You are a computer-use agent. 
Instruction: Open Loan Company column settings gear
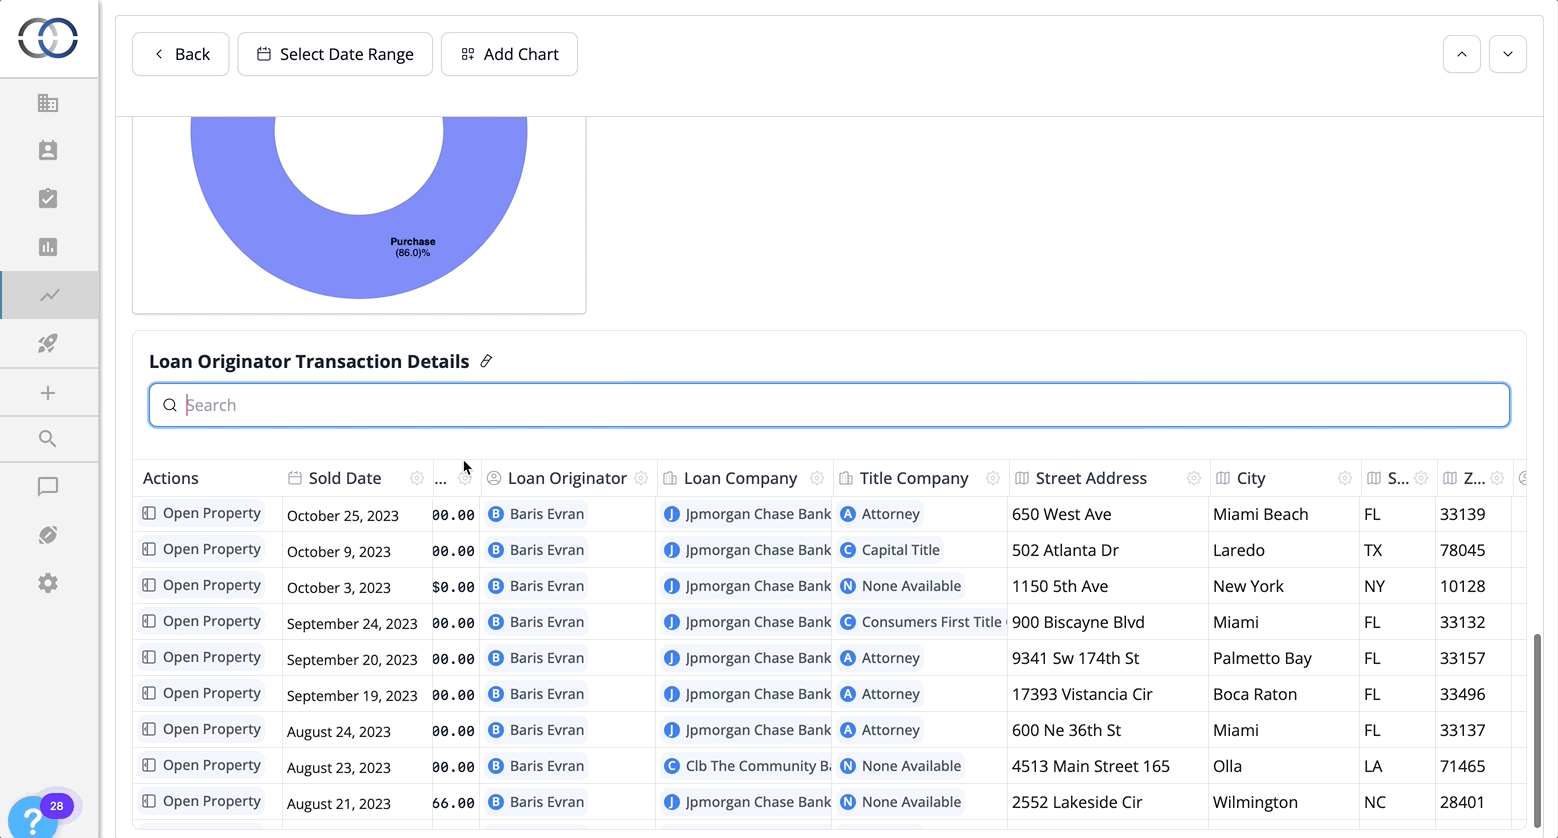pos(817,478)
